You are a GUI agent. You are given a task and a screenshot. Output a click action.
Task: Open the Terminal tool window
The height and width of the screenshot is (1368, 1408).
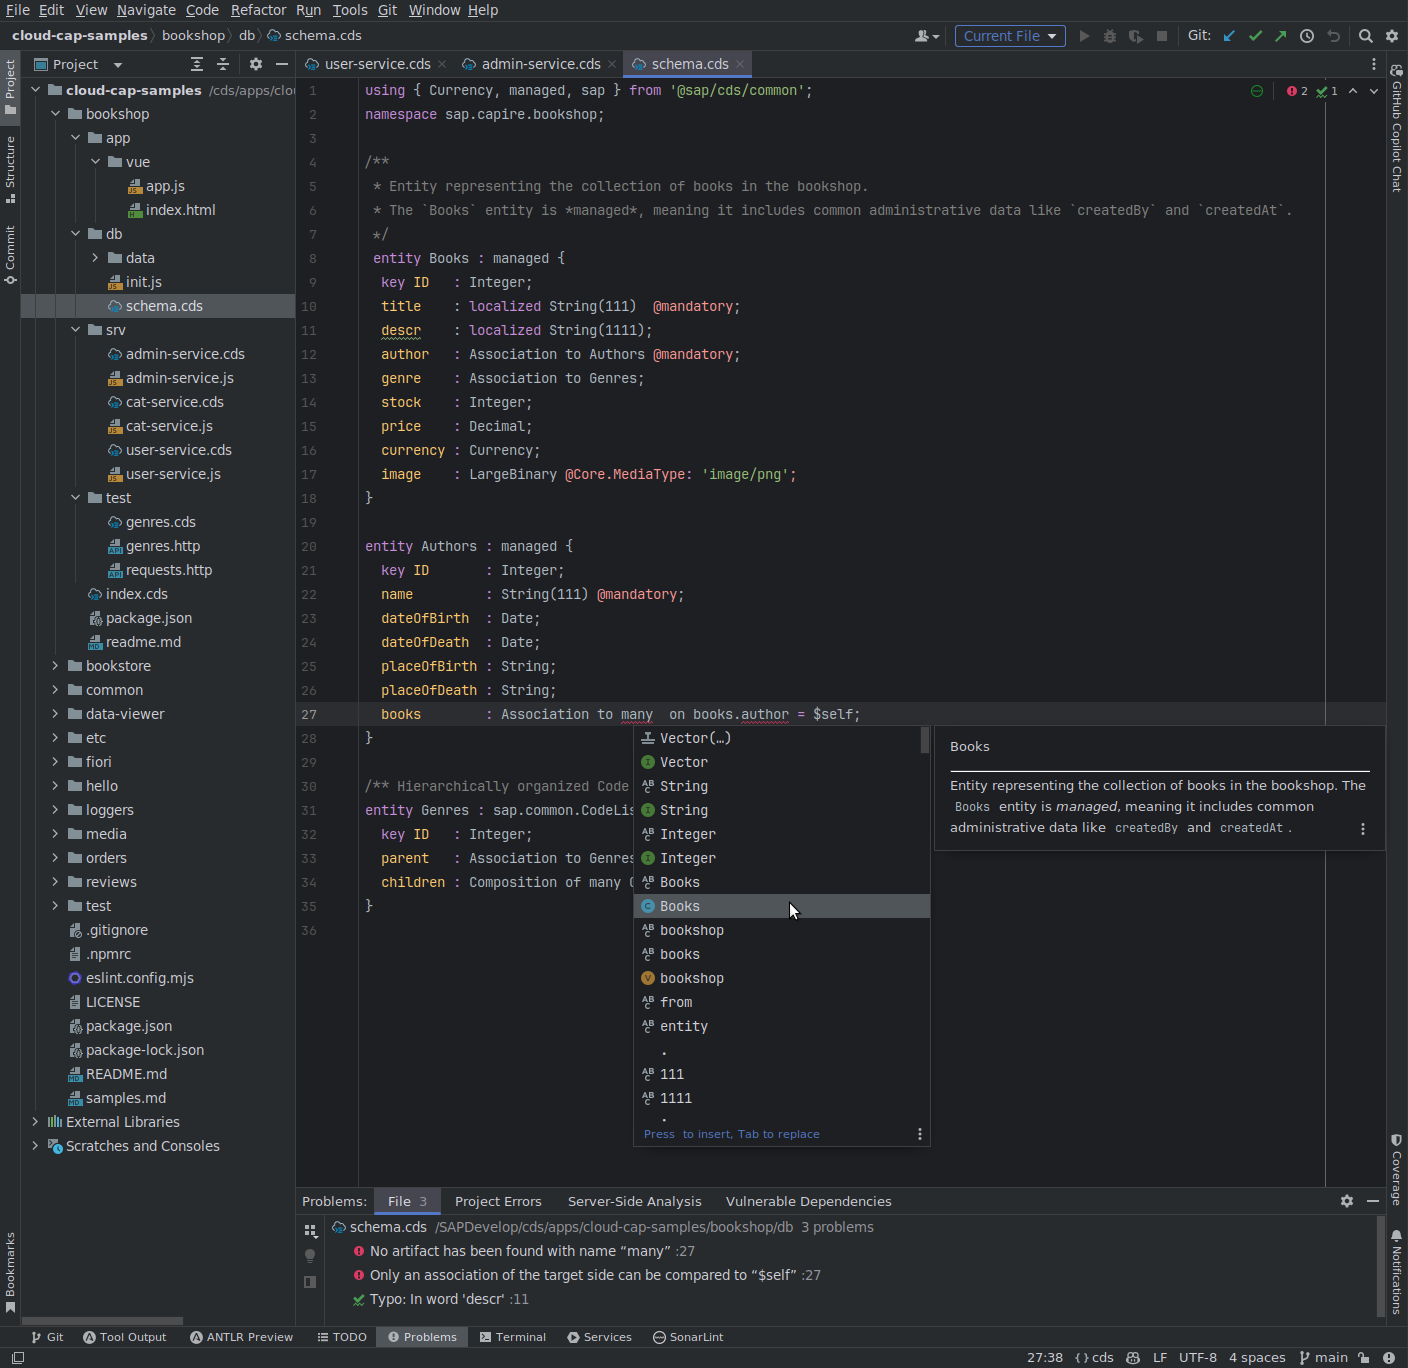click(513, 1337)
